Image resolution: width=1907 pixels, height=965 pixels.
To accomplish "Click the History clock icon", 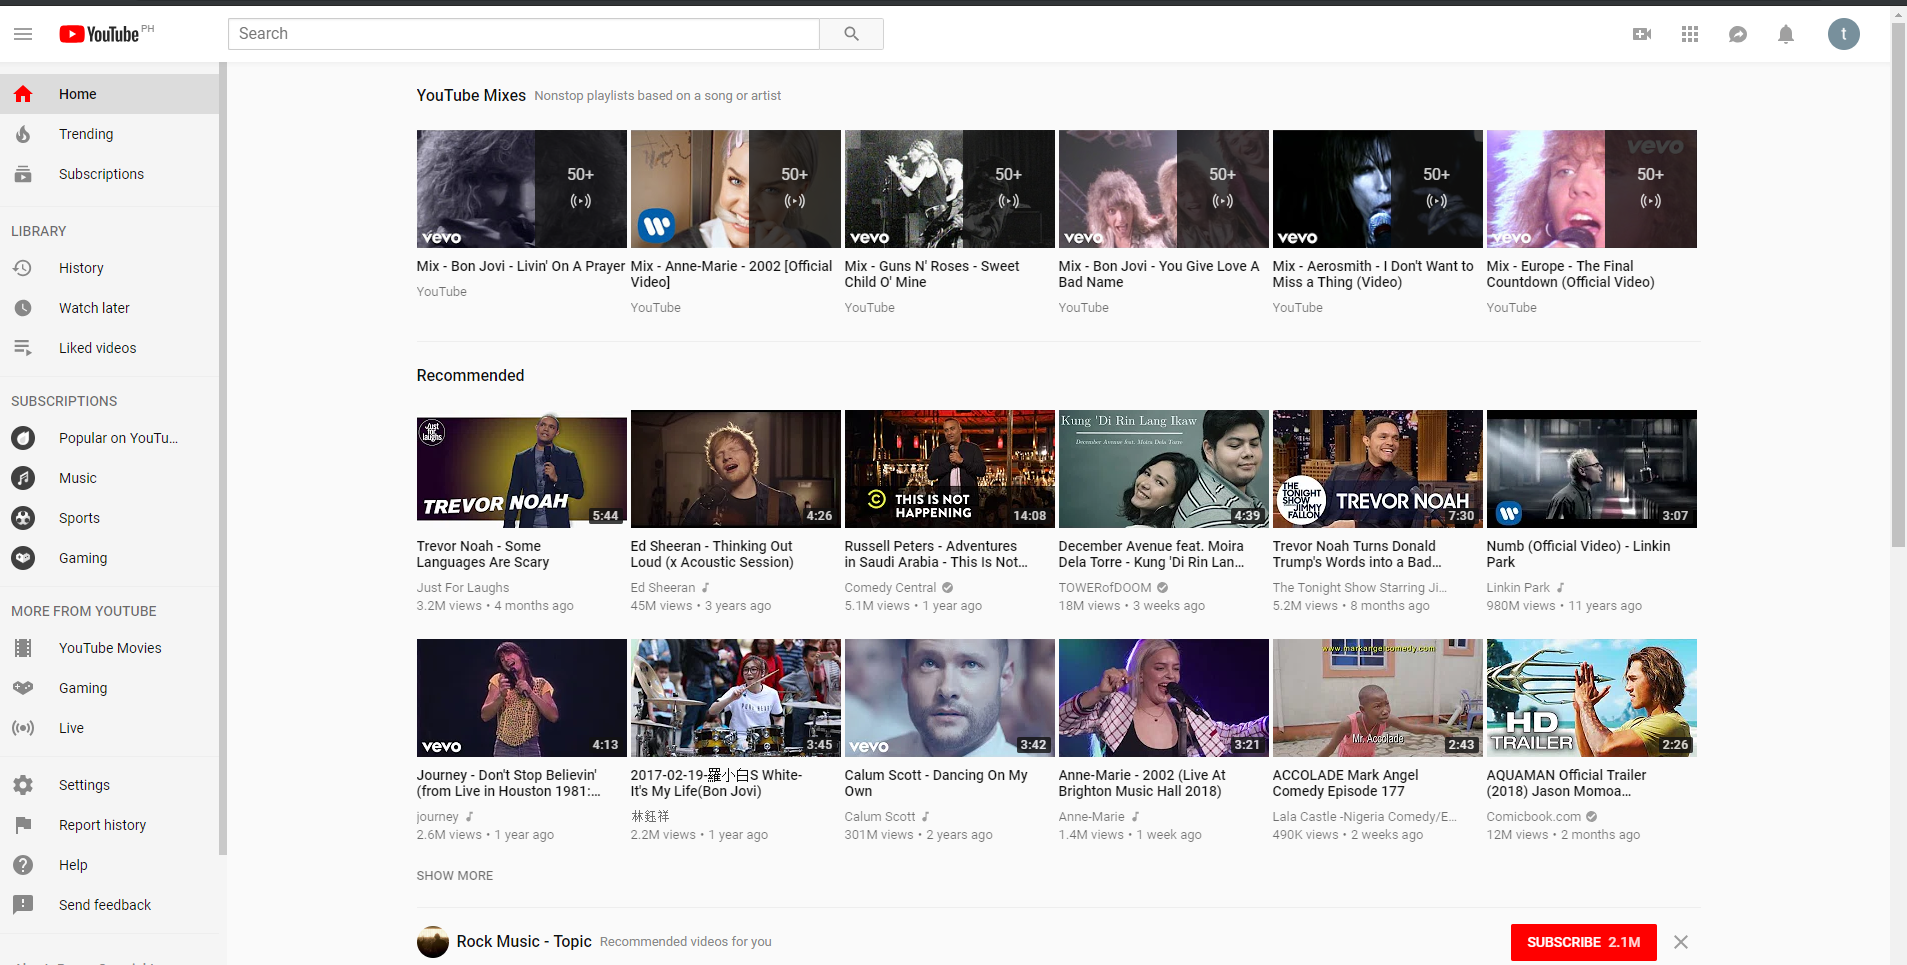I will tap(23, 268).
